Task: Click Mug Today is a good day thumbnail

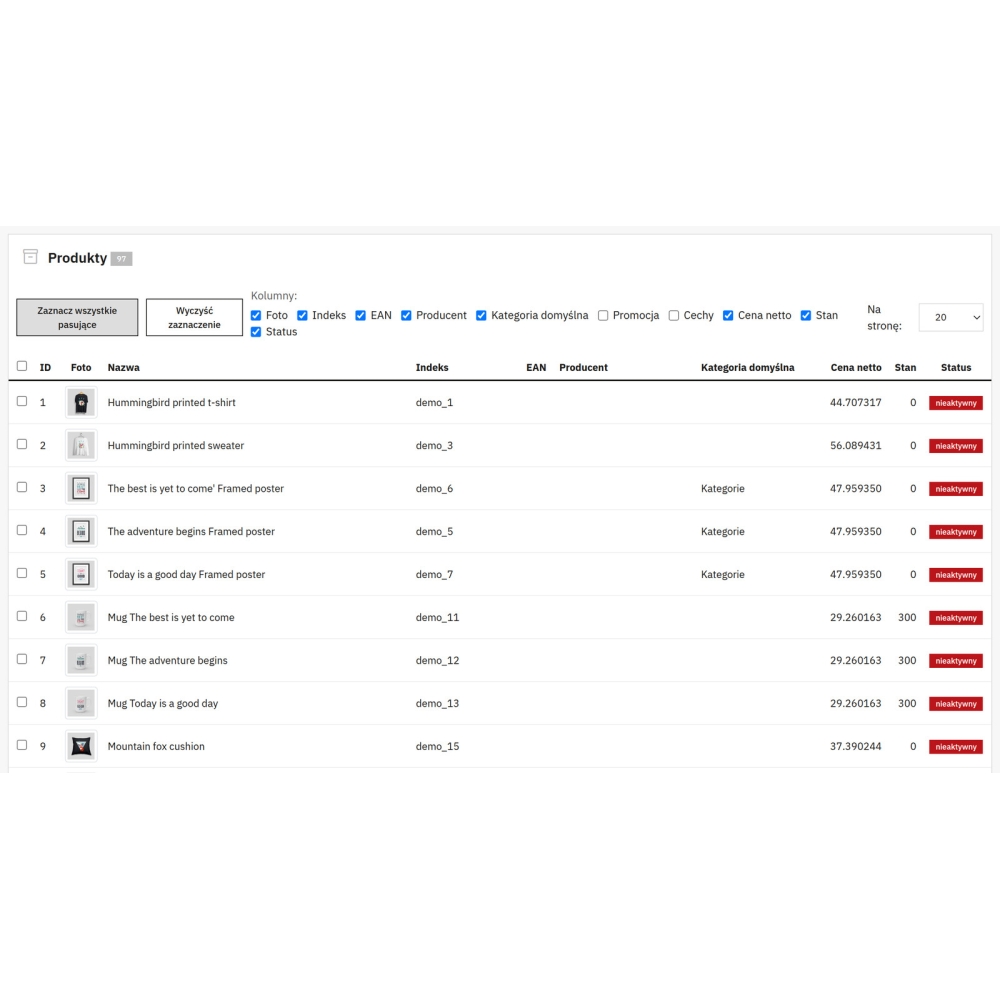Action: tap(81, 703)
